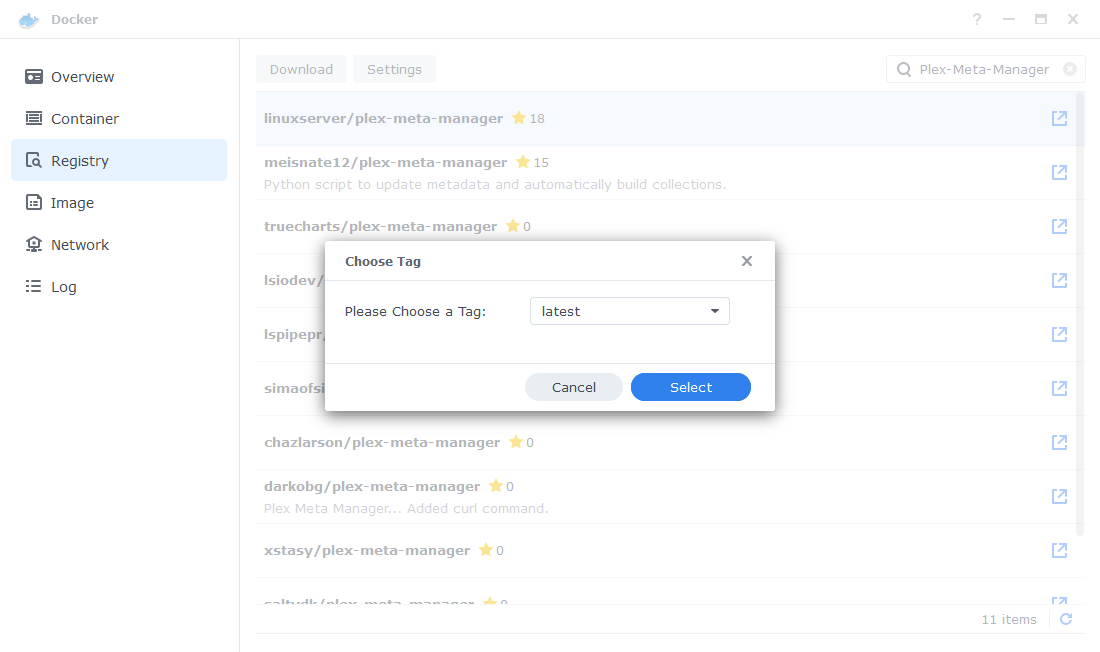Refresh the registry list
The image size is (1100, 652).
tap(1066, 619)
